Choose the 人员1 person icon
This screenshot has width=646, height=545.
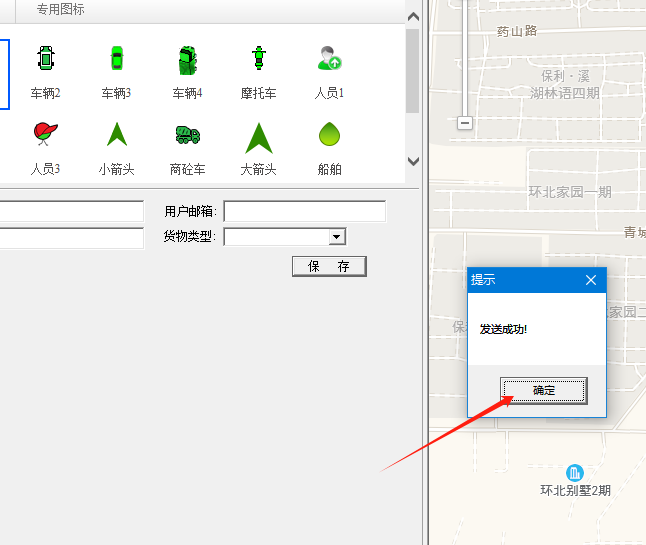coord(330,58)
